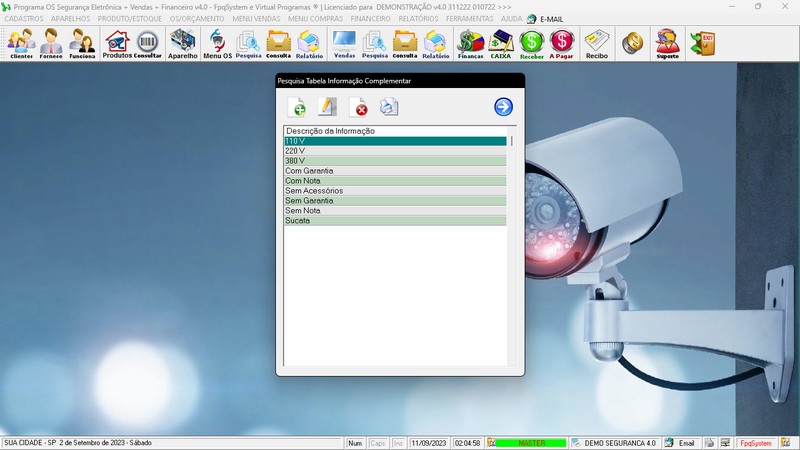Click the edit record pencil icon in dialog
Image resolution: width=800 pixels, height=450 pixels.
[x=327, y=107]
